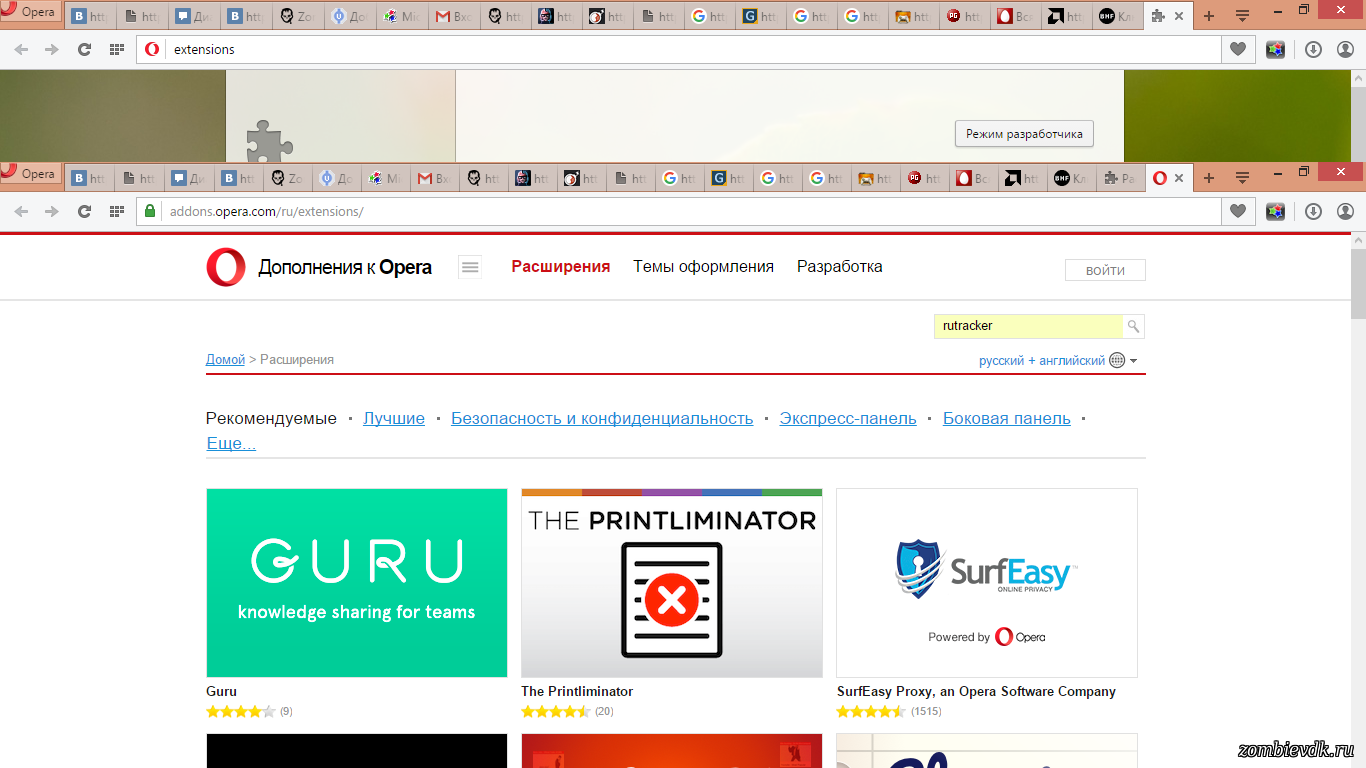Open 'Темы оформления' section
This screenshot has width=1366, height=768.
(703, 267)
